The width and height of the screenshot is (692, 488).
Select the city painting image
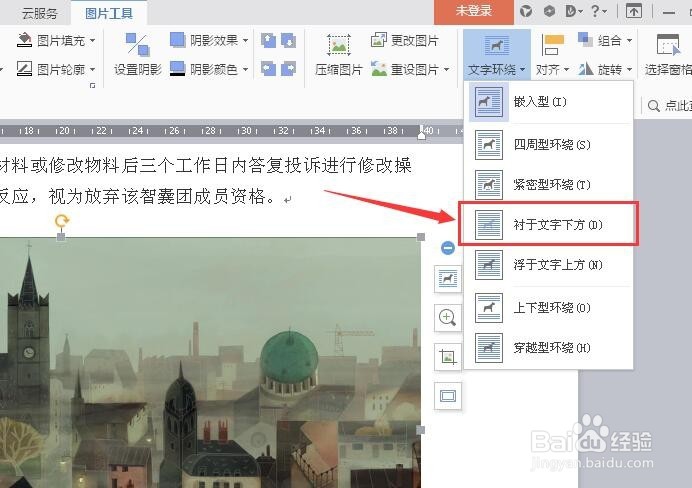pyautogui.click(x=210, y=362)
